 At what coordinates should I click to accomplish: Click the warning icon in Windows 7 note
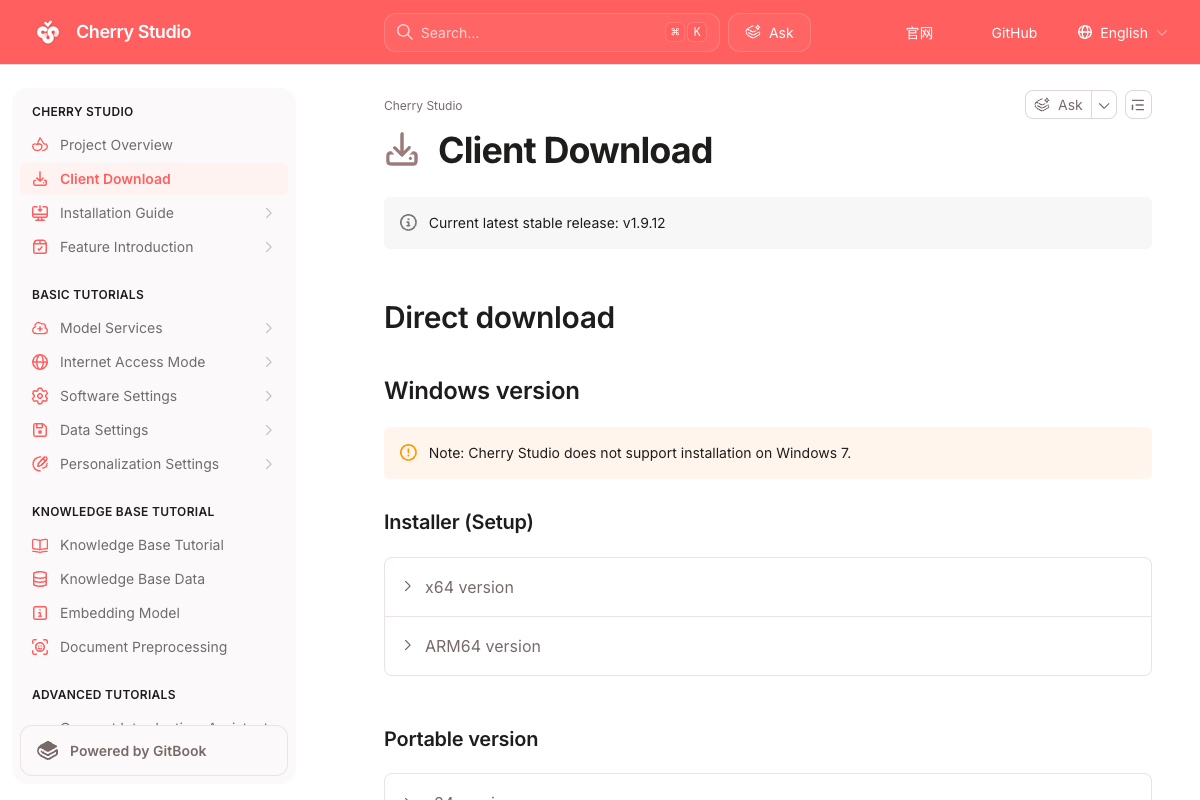pyautogui.click(x=408, y=453)
